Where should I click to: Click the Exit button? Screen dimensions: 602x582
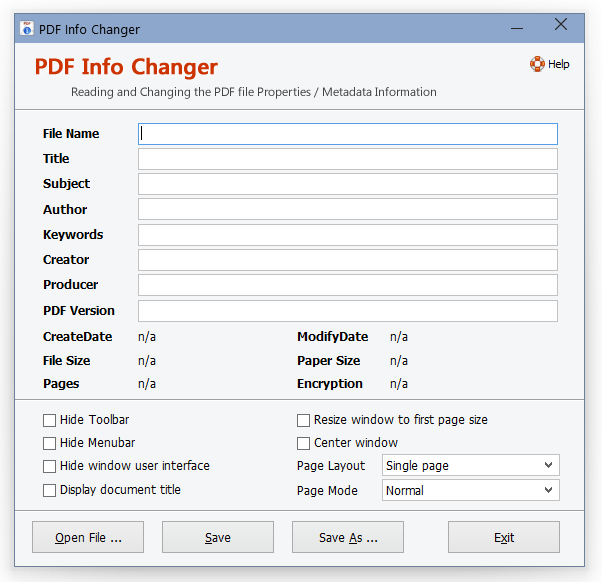(x=504, y=537)
